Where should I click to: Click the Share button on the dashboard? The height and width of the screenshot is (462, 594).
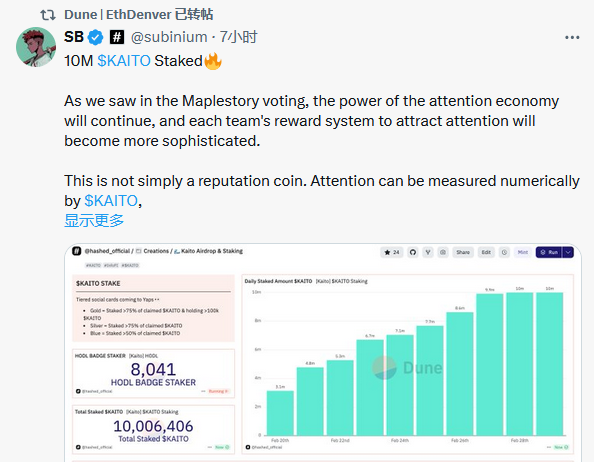(x=463, y=252)
